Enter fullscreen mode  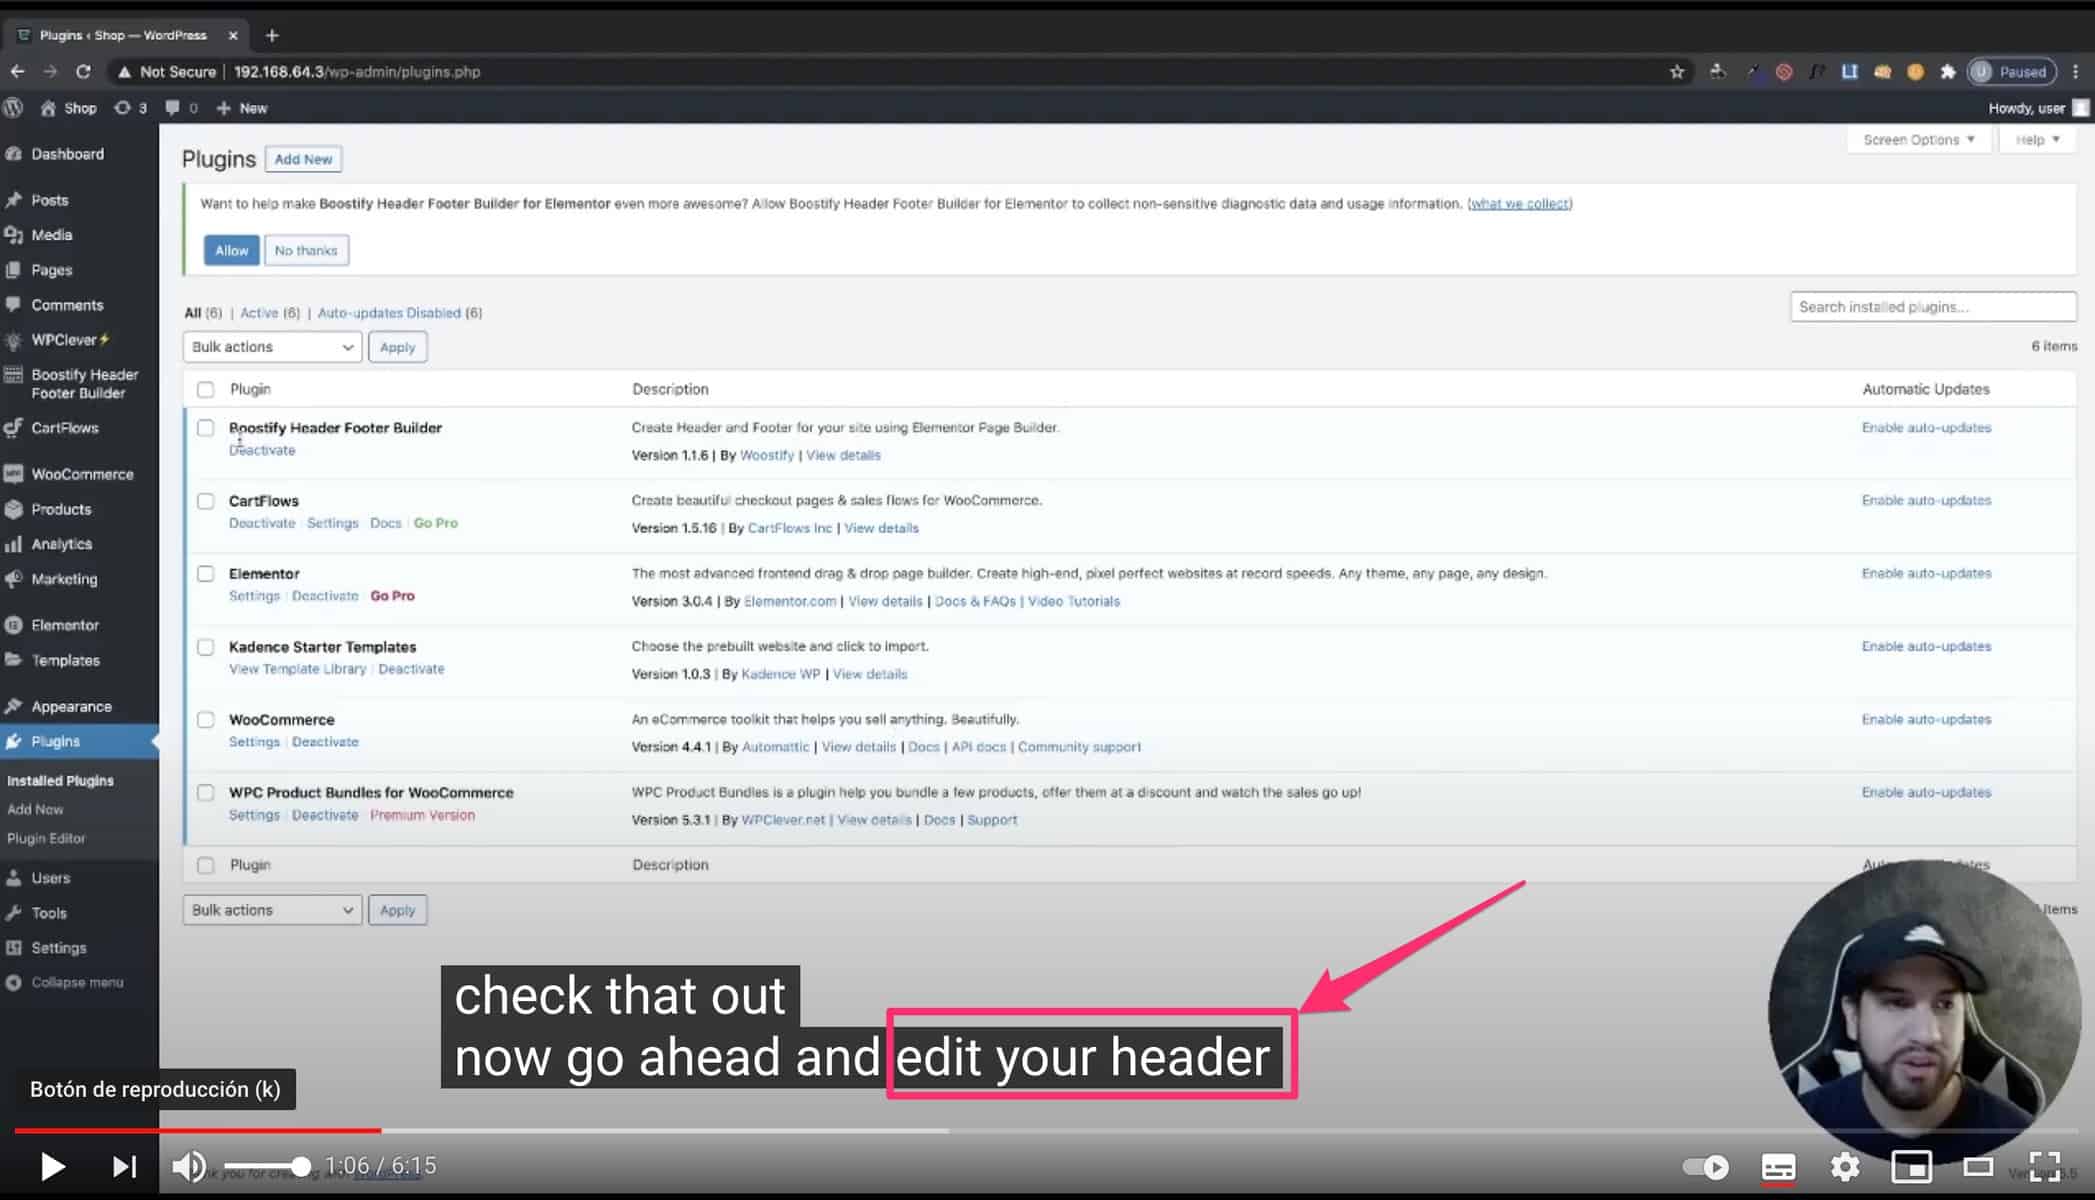2045,1167
